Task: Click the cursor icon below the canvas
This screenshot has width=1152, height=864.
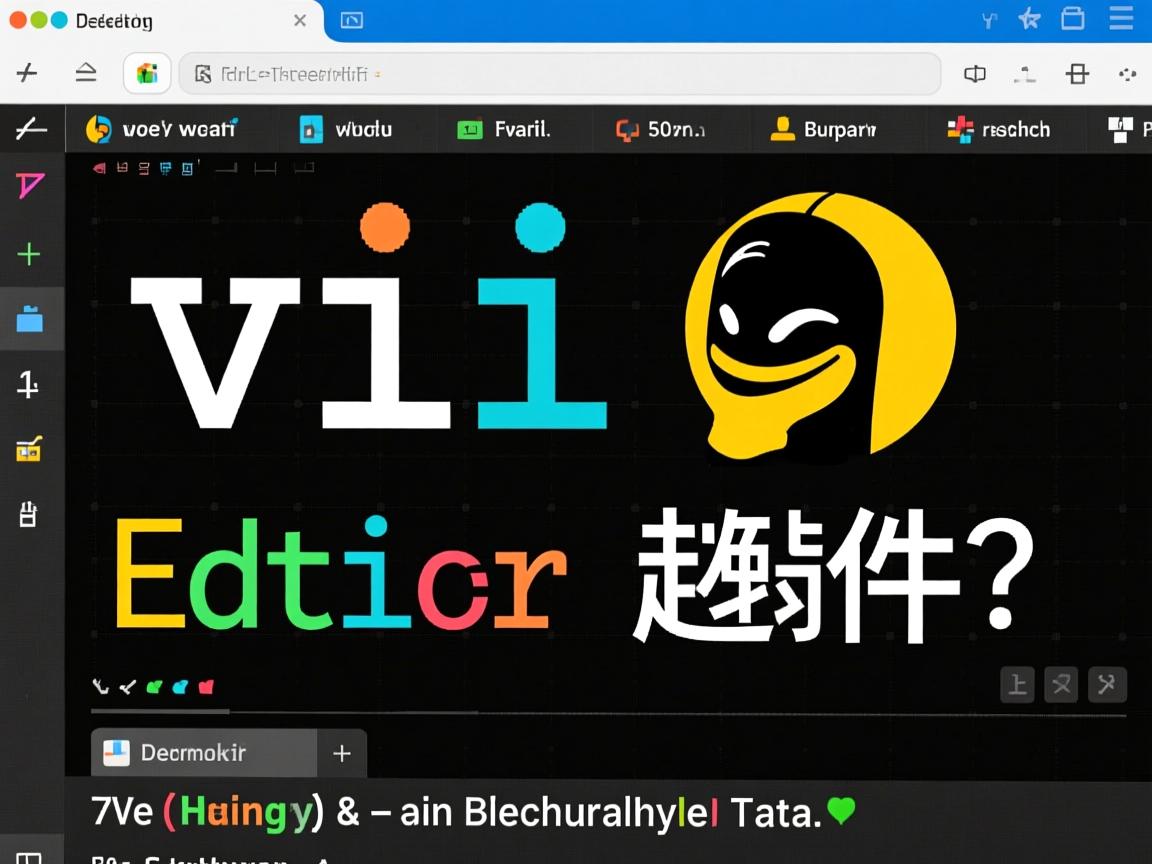Action: [x=99, y=686]
